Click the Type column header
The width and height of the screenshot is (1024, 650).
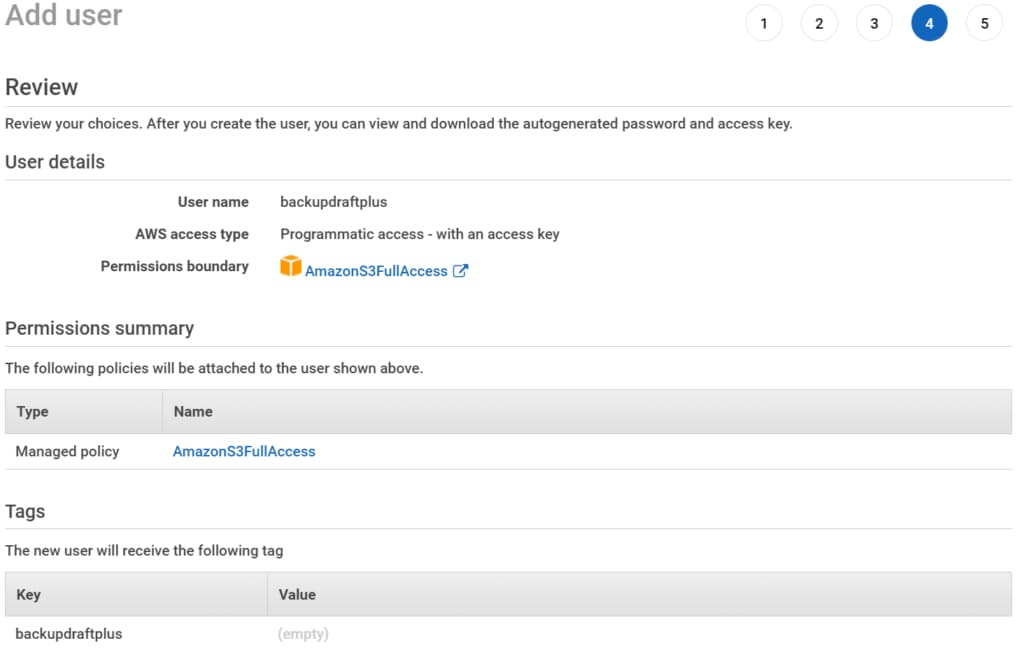click(84, 412)
